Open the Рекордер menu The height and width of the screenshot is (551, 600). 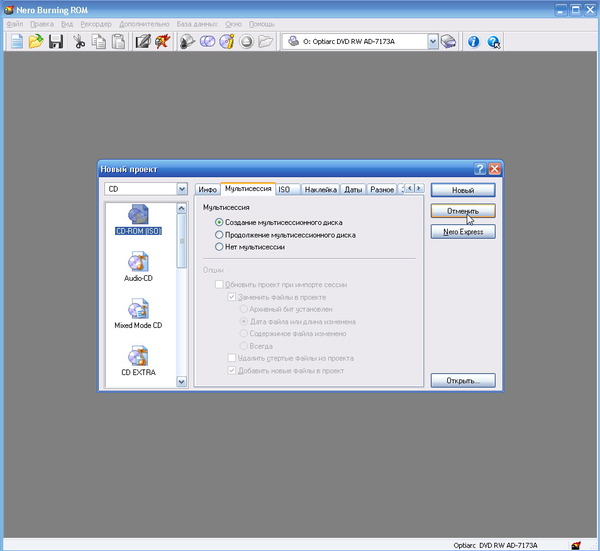click(96, 24)
